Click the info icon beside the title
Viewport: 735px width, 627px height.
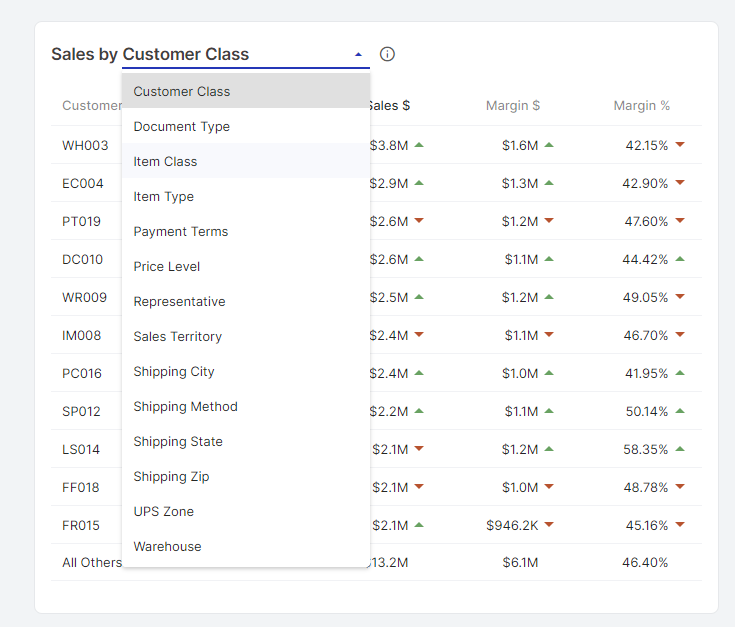pyautogui.click(x=387, y=54)
